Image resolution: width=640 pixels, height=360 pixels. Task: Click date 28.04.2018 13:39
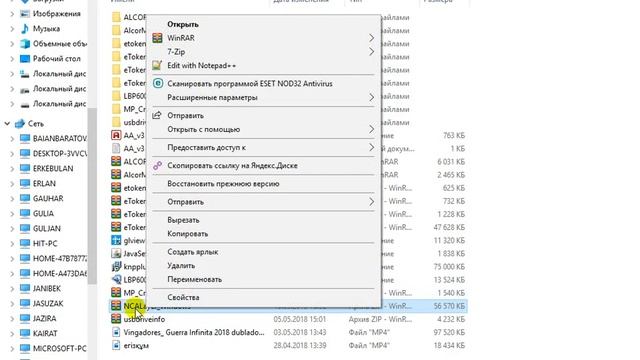(x=300, y=345)
